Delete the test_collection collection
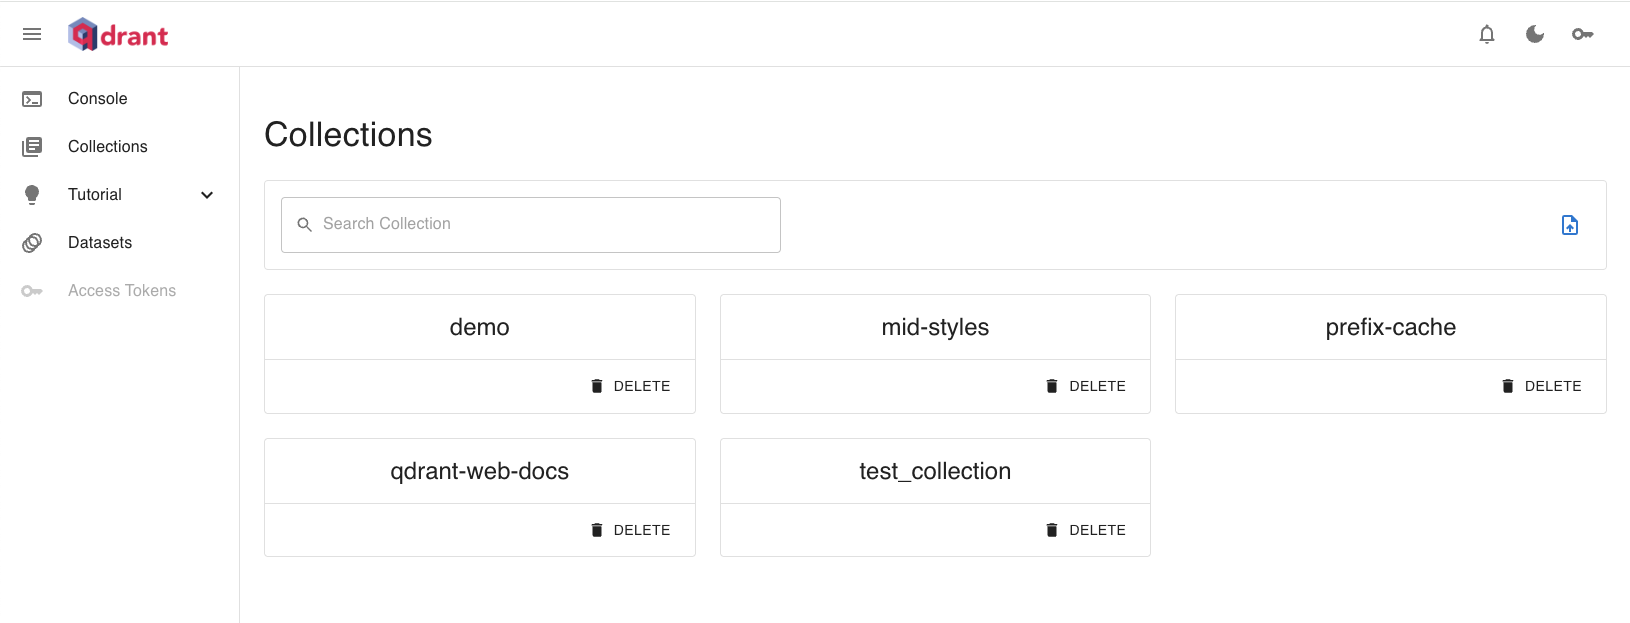 1086,529
